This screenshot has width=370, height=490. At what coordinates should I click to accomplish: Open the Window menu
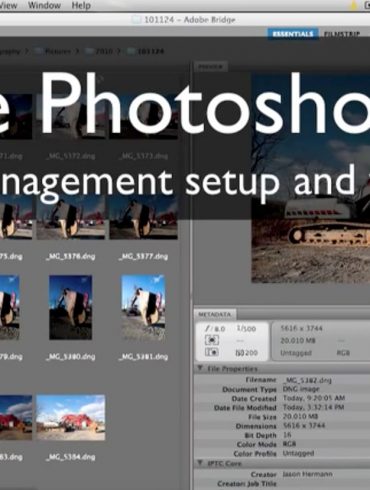[x=44, y=5]
